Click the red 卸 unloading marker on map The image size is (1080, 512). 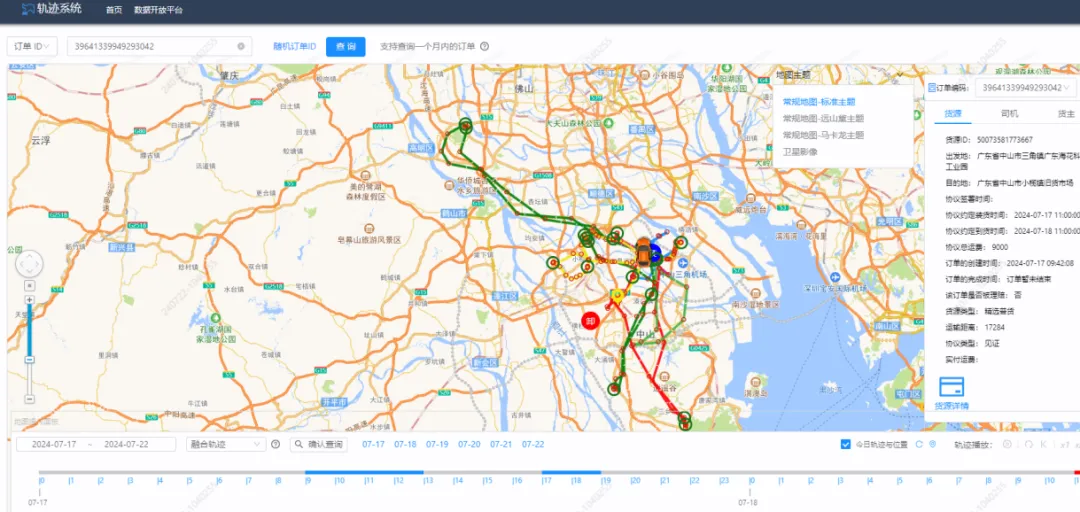coord(590,321)
